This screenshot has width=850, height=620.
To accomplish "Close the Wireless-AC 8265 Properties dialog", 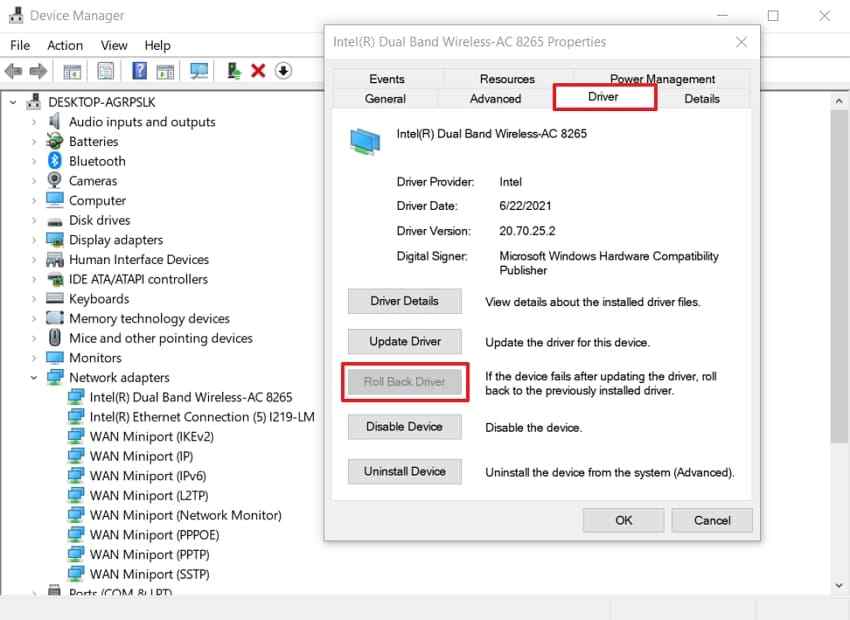I will pos(741,42).
